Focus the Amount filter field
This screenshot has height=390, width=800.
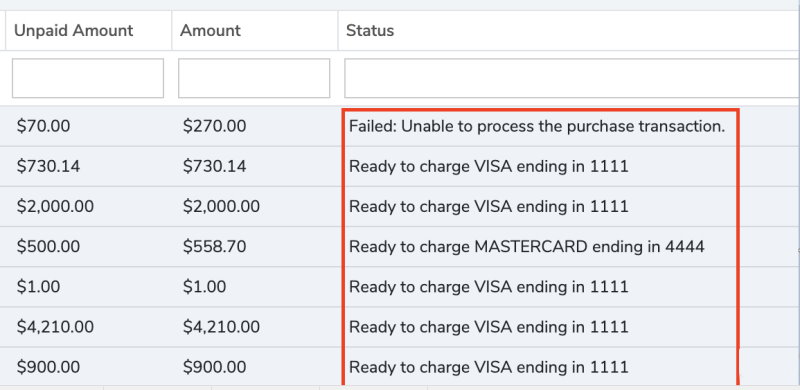[254, 78]
